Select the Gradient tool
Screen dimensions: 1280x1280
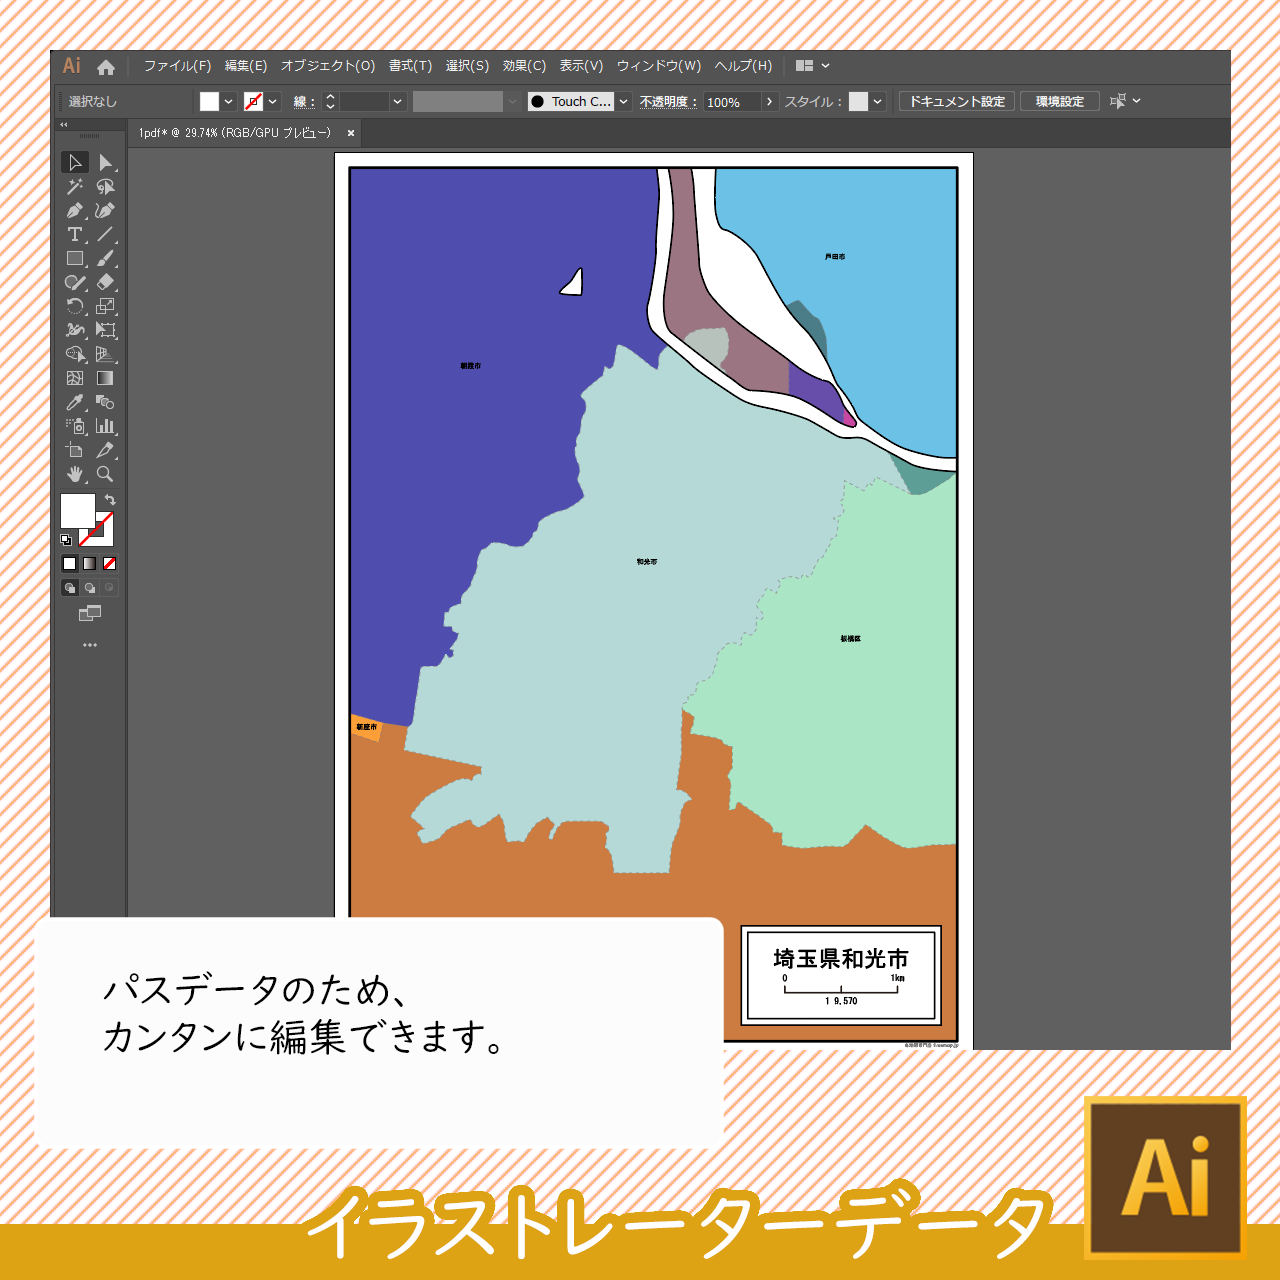click(105, 379)
